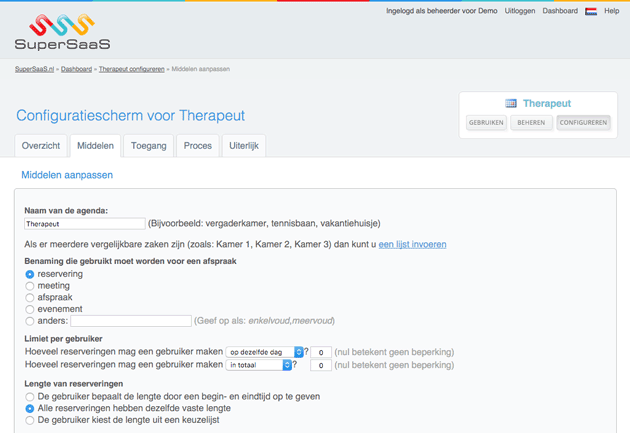Switch to the Proces tab
Screen dimensions: 630x433
pos(198,145)
